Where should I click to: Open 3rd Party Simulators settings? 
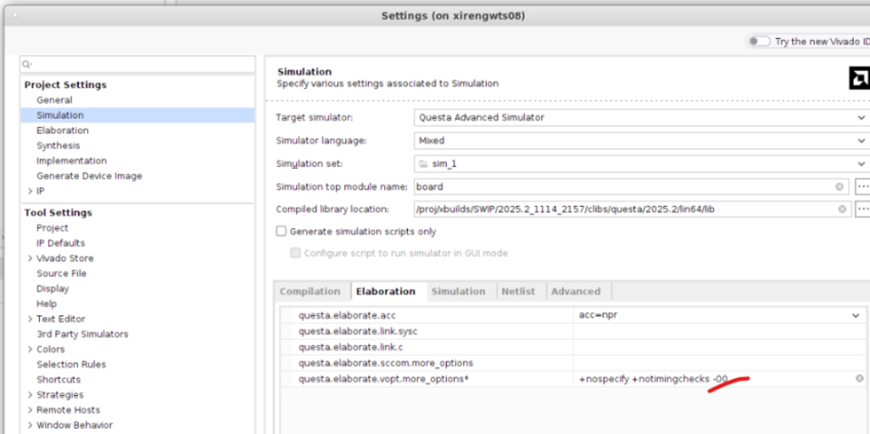pos(82,334)
